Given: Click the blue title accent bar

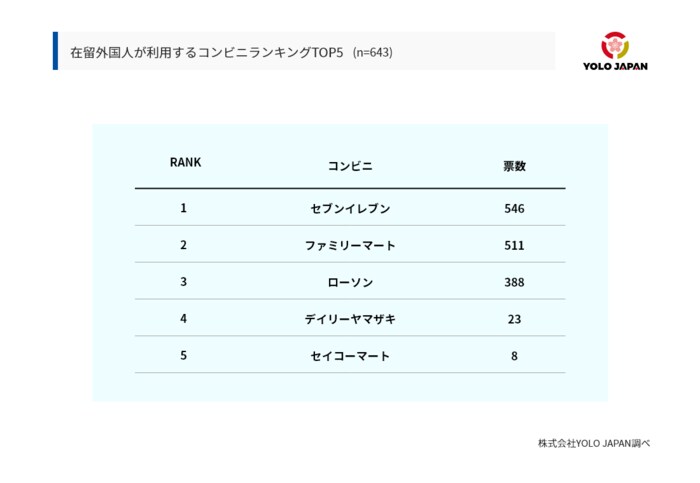Looking at the screenshot, I should click(55, 51).
